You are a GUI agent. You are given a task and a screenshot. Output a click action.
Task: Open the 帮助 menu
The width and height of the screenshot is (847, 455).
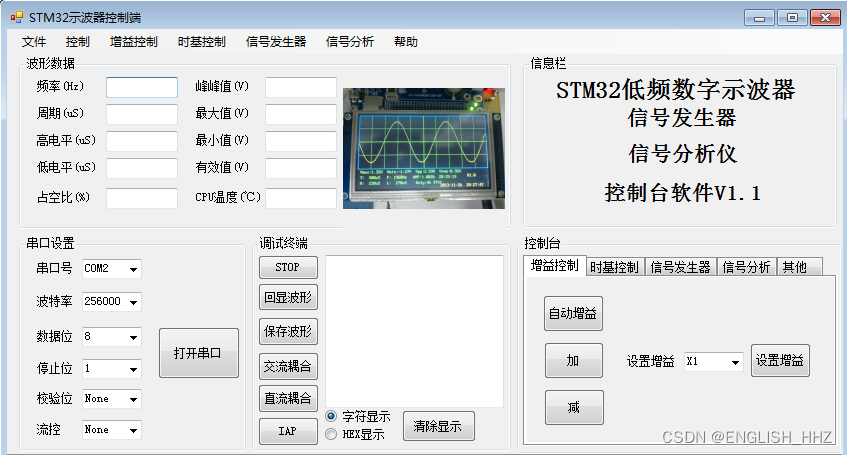(x=406, y=42)
